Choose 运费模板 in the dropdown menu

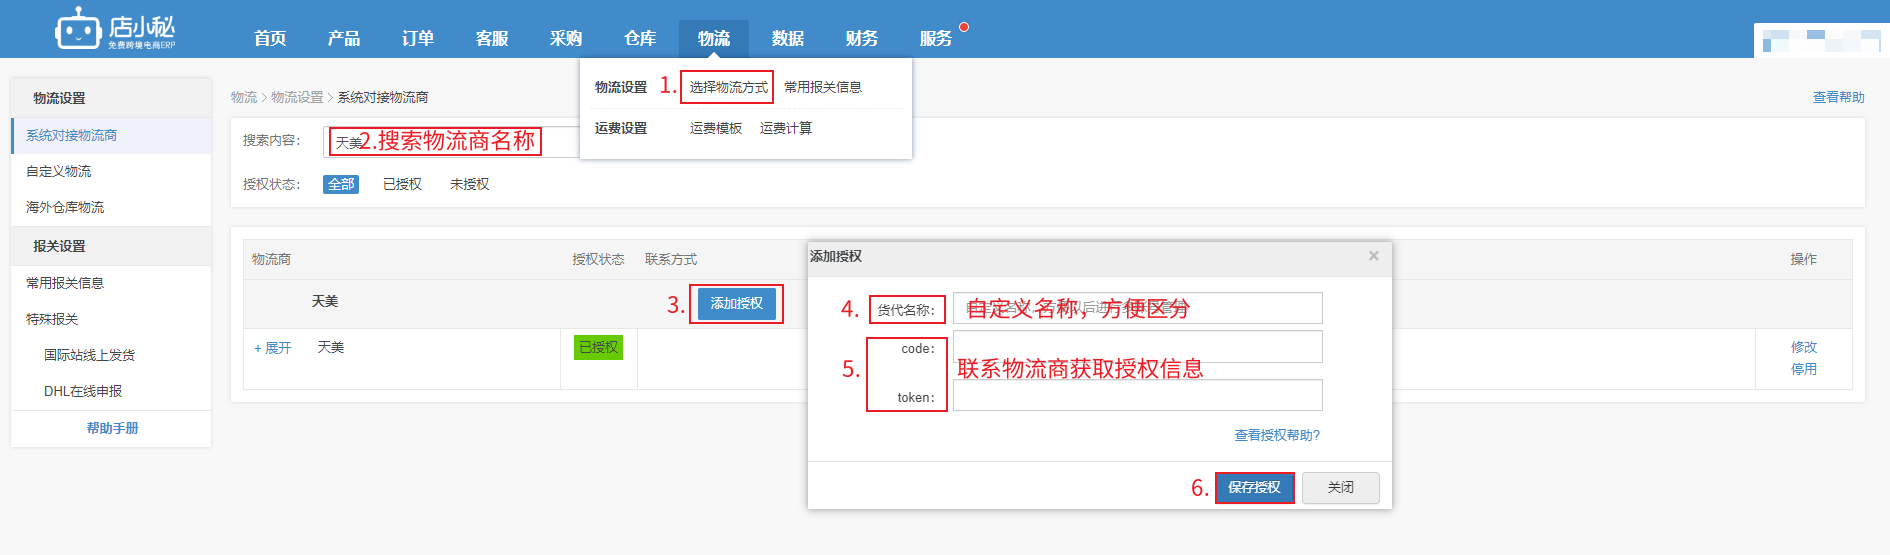coord(716,128)
